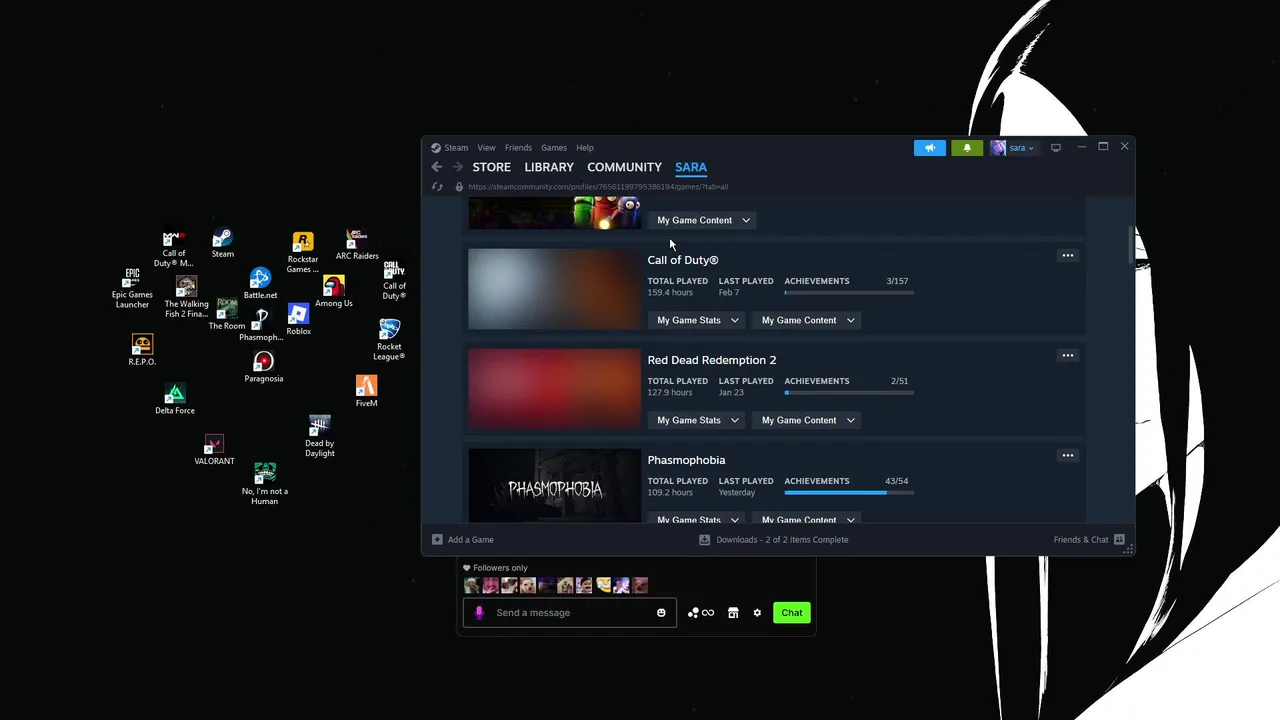This screenshot has height=720, width=1280.
Task: Open the Steam desktop shortcut
Action: click(222, 243)
